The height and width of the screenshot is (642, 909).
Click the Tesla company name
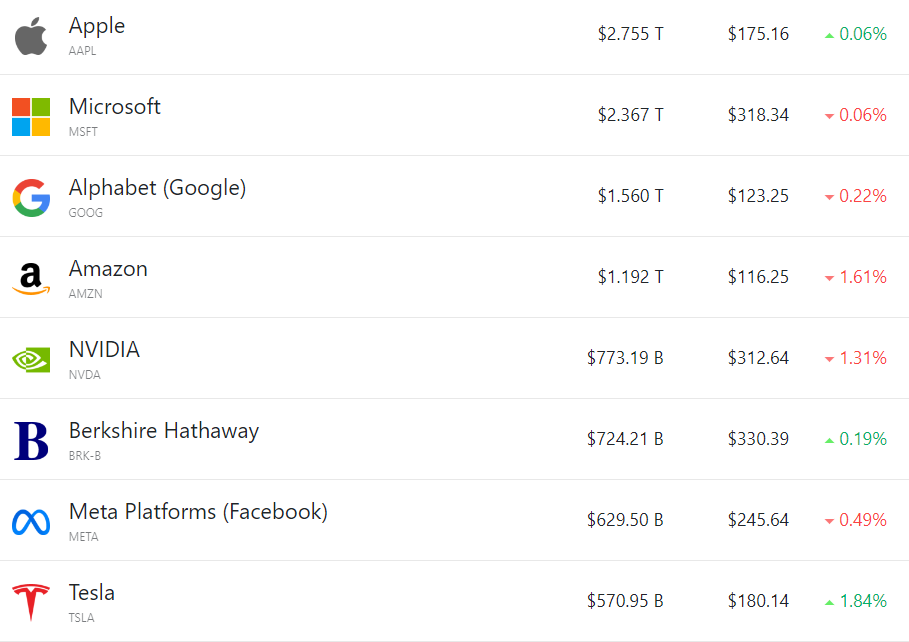(x=92, y=593)
